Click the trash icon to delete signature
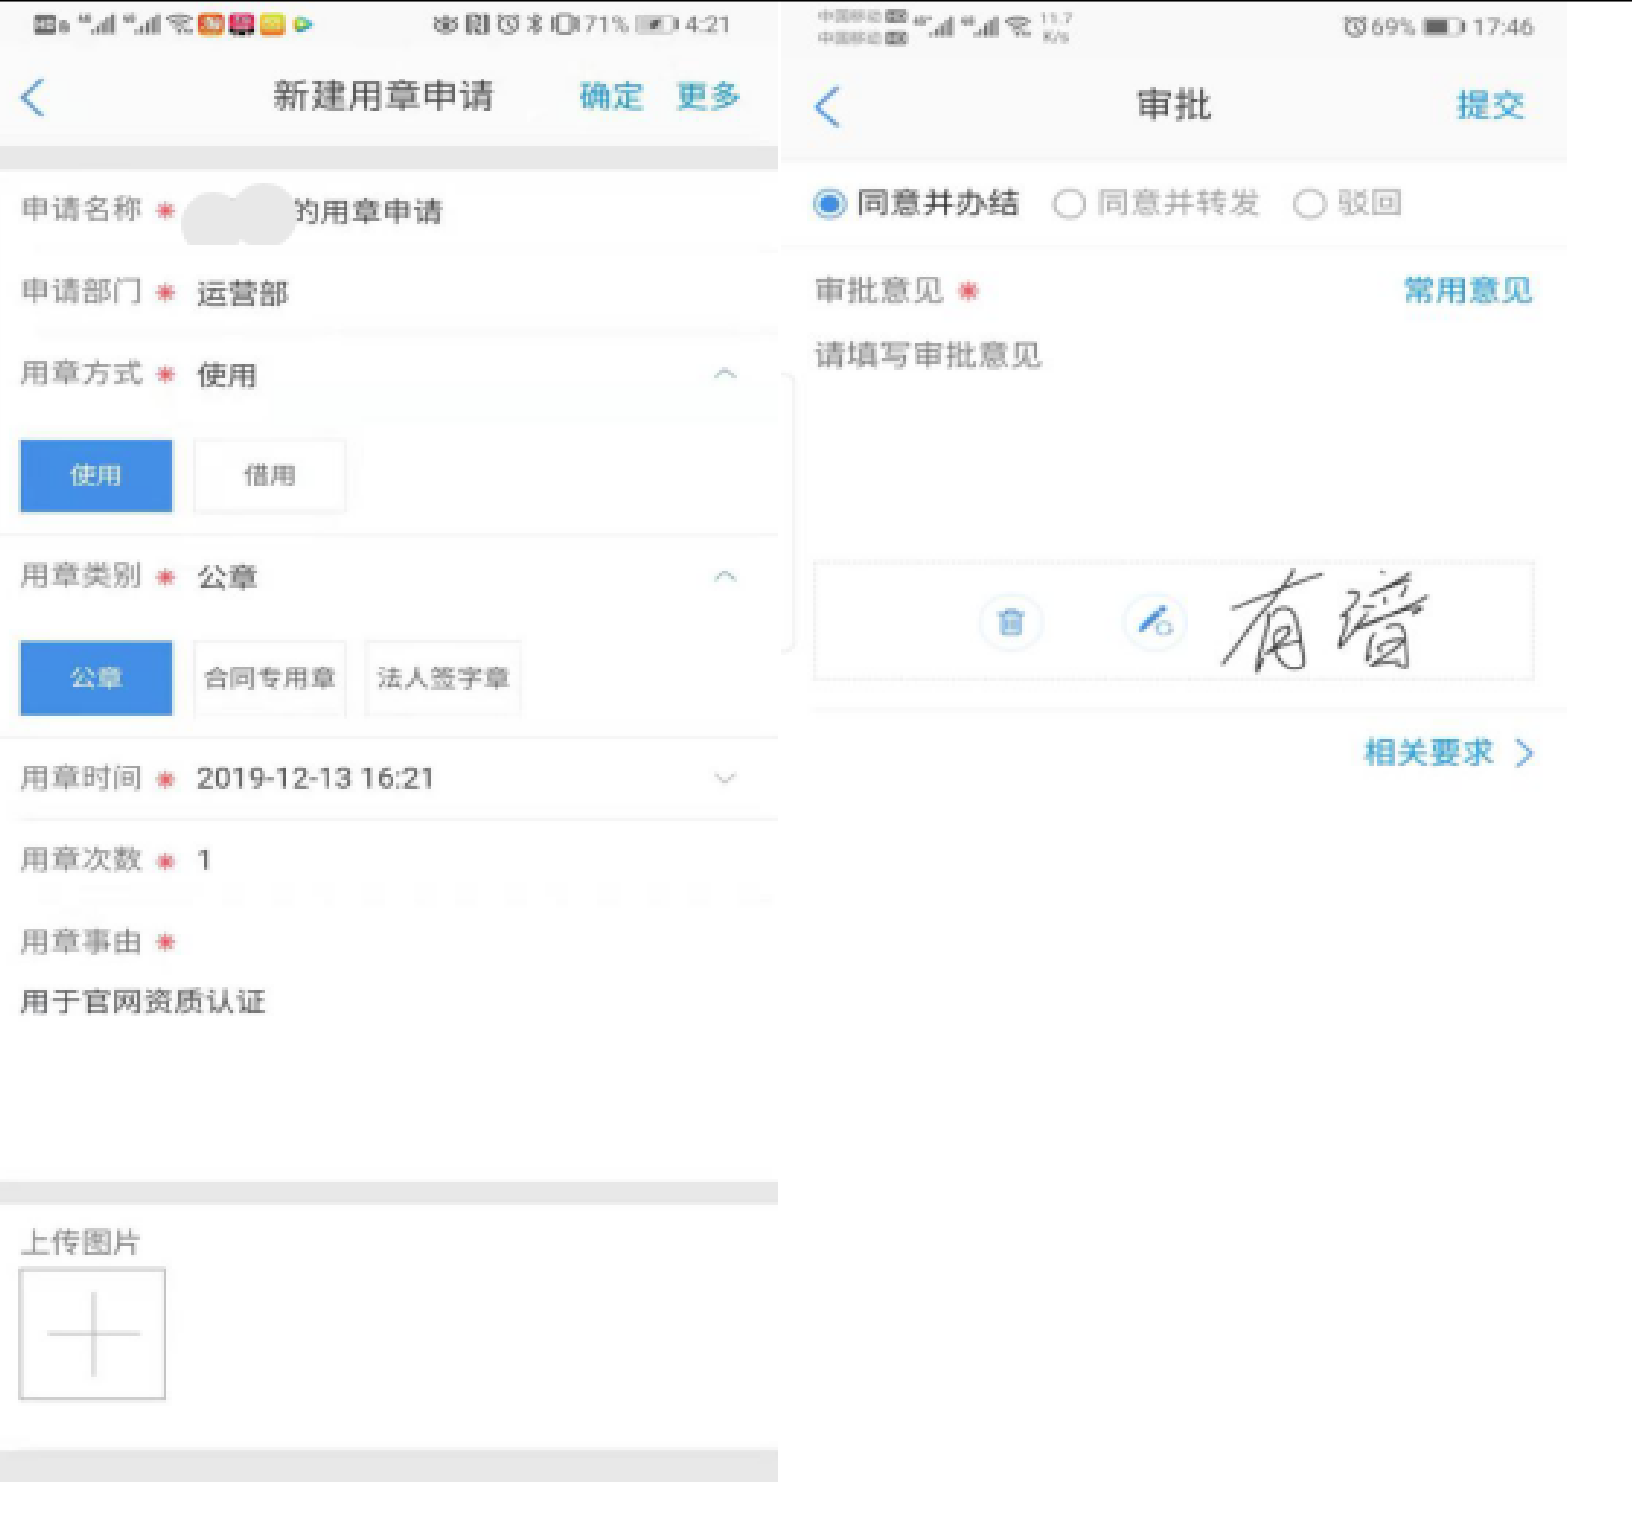The height and width of the screenshot is (1522, 1632). click(1011, 622)
